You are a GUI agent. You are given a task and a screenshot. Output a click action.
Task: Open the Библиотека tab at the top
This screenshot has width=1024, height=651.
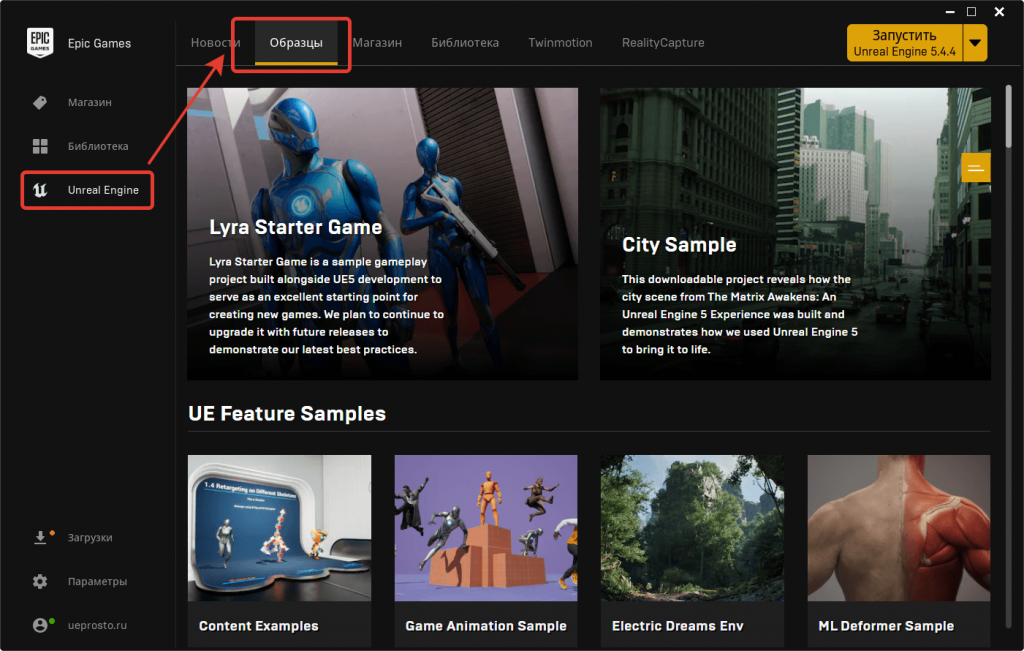[x=465, y=43]
